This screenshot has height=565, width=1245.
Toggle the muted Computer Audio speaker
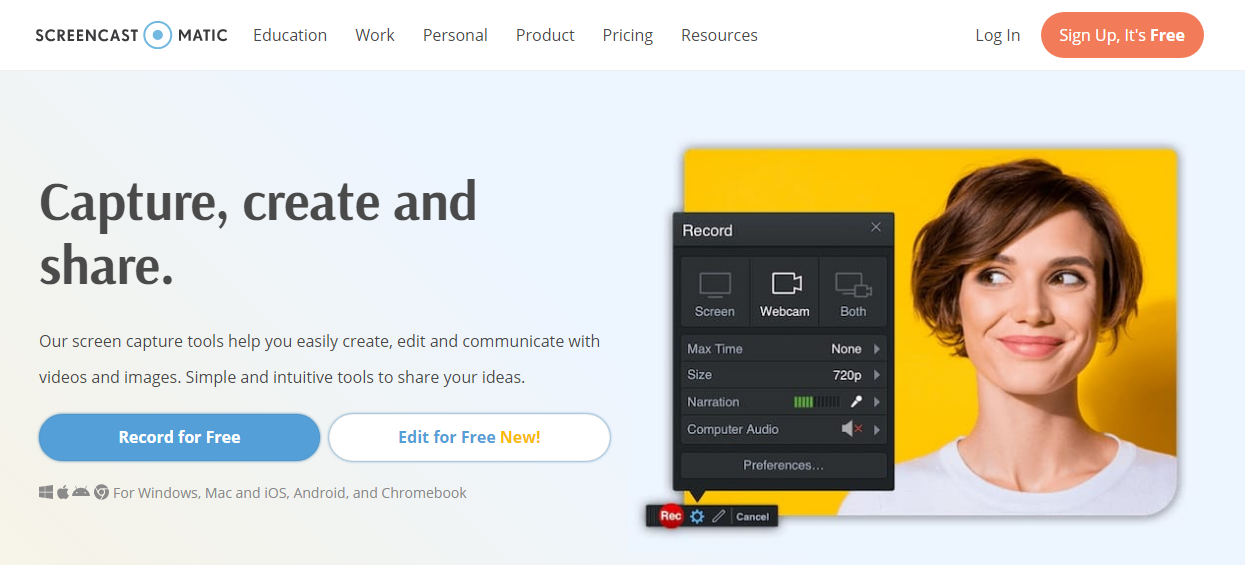tap(851, 429)
